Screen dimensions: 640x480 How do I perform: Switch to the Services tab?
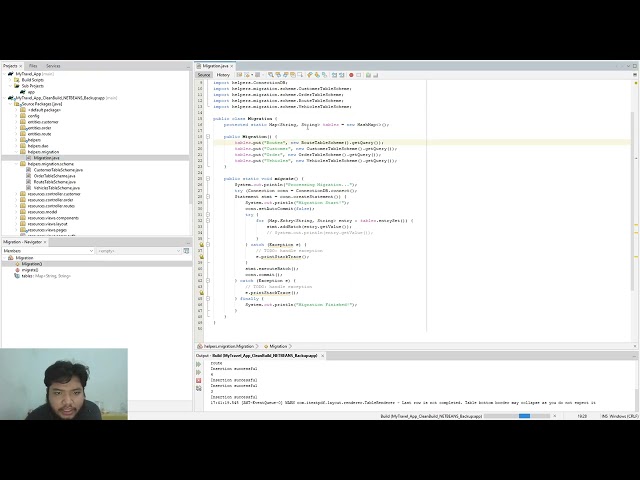pyautogui.click(x=53, y=66)
